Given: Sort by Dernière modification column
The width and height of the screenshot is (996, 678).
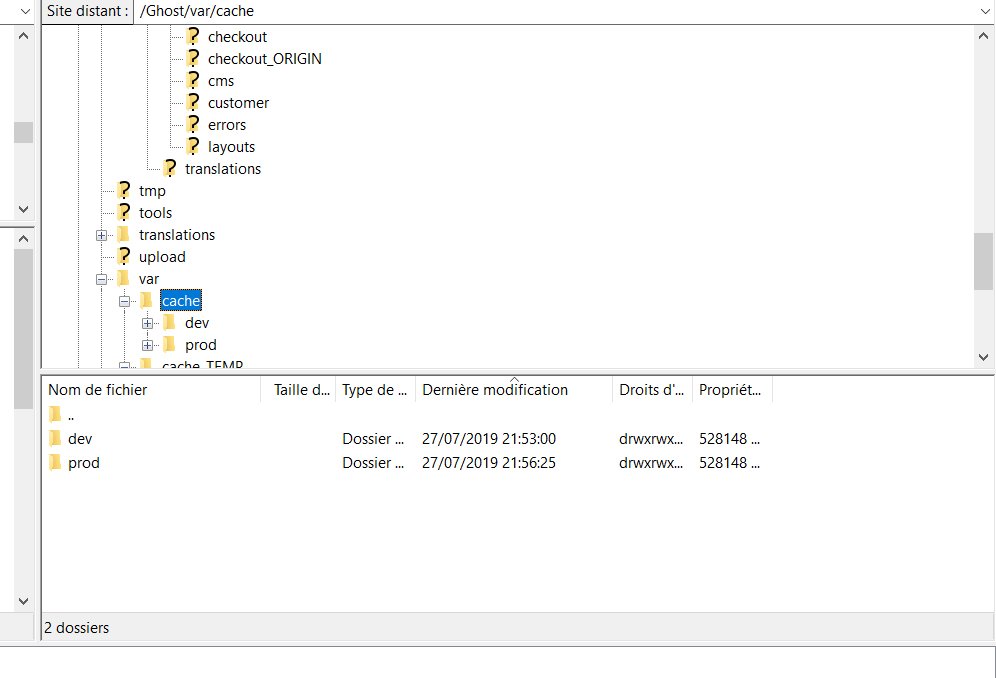Looking at the screenshot, I should click(514, 390).
